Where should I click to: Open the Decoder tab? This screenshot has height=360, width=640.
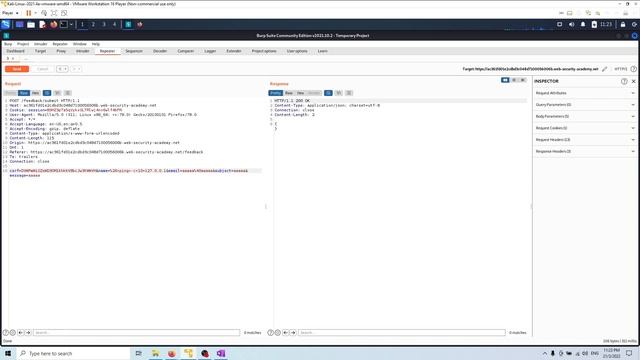click(x=160, y=51)
